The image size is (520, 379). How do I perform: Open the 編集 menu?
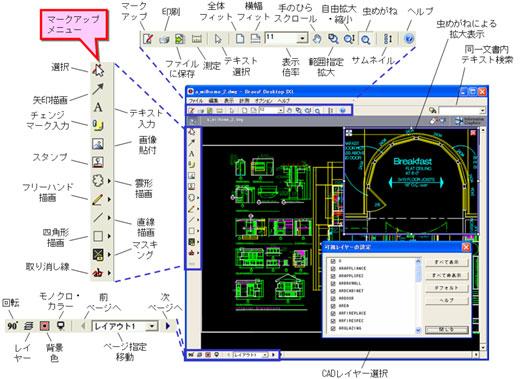[213, 101]
